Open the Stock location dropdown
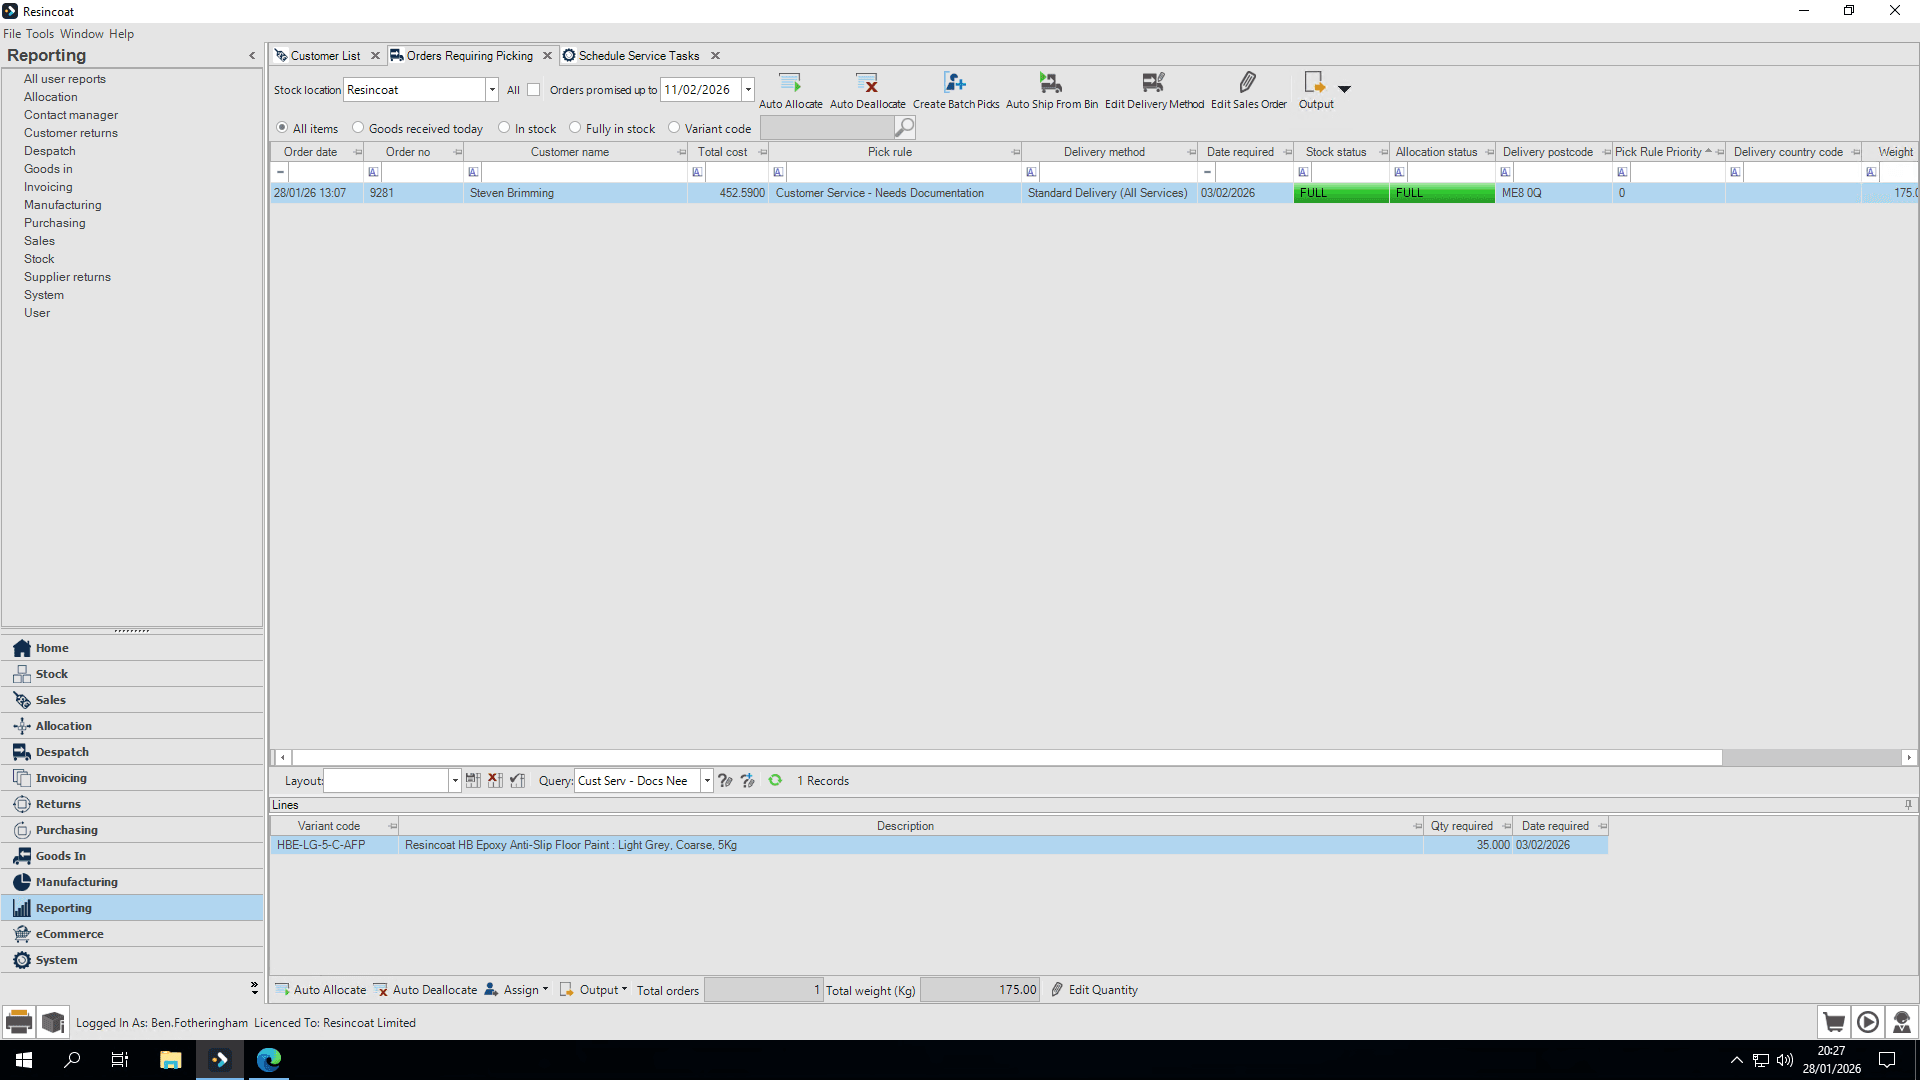 coord(492,90)
